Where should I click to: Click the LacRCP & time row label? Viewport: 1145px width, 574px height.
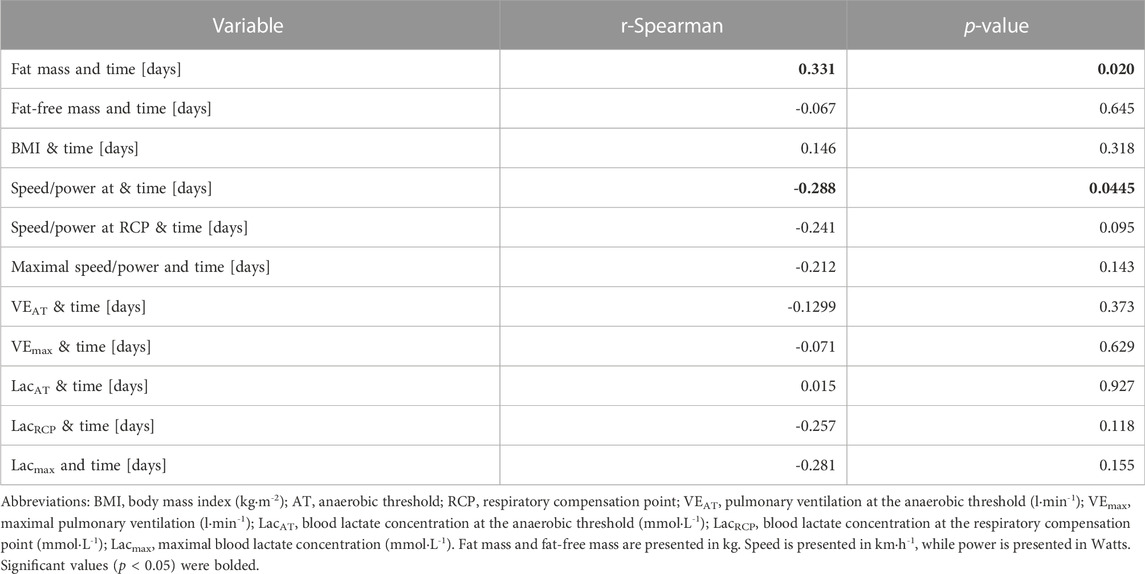(x=83, y=425)
